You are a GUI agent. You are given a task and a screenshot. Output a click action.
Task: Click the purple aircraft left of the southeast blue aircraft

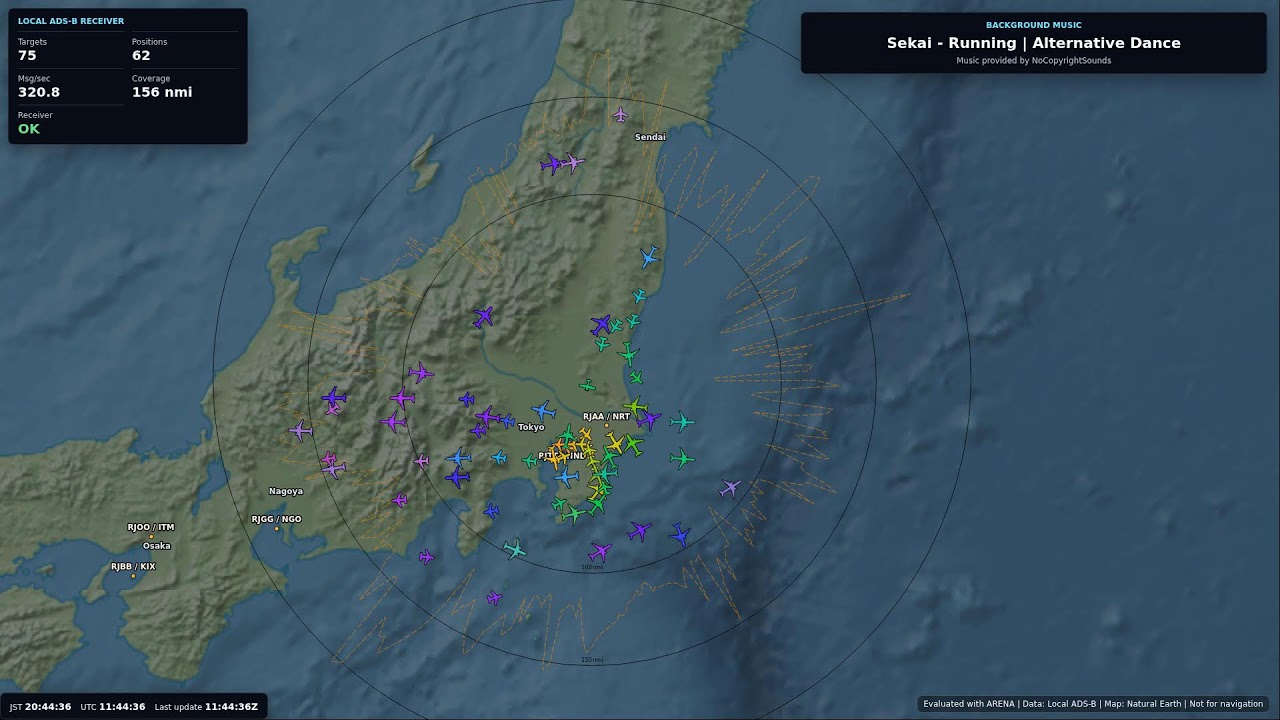[x=639, y=530]
